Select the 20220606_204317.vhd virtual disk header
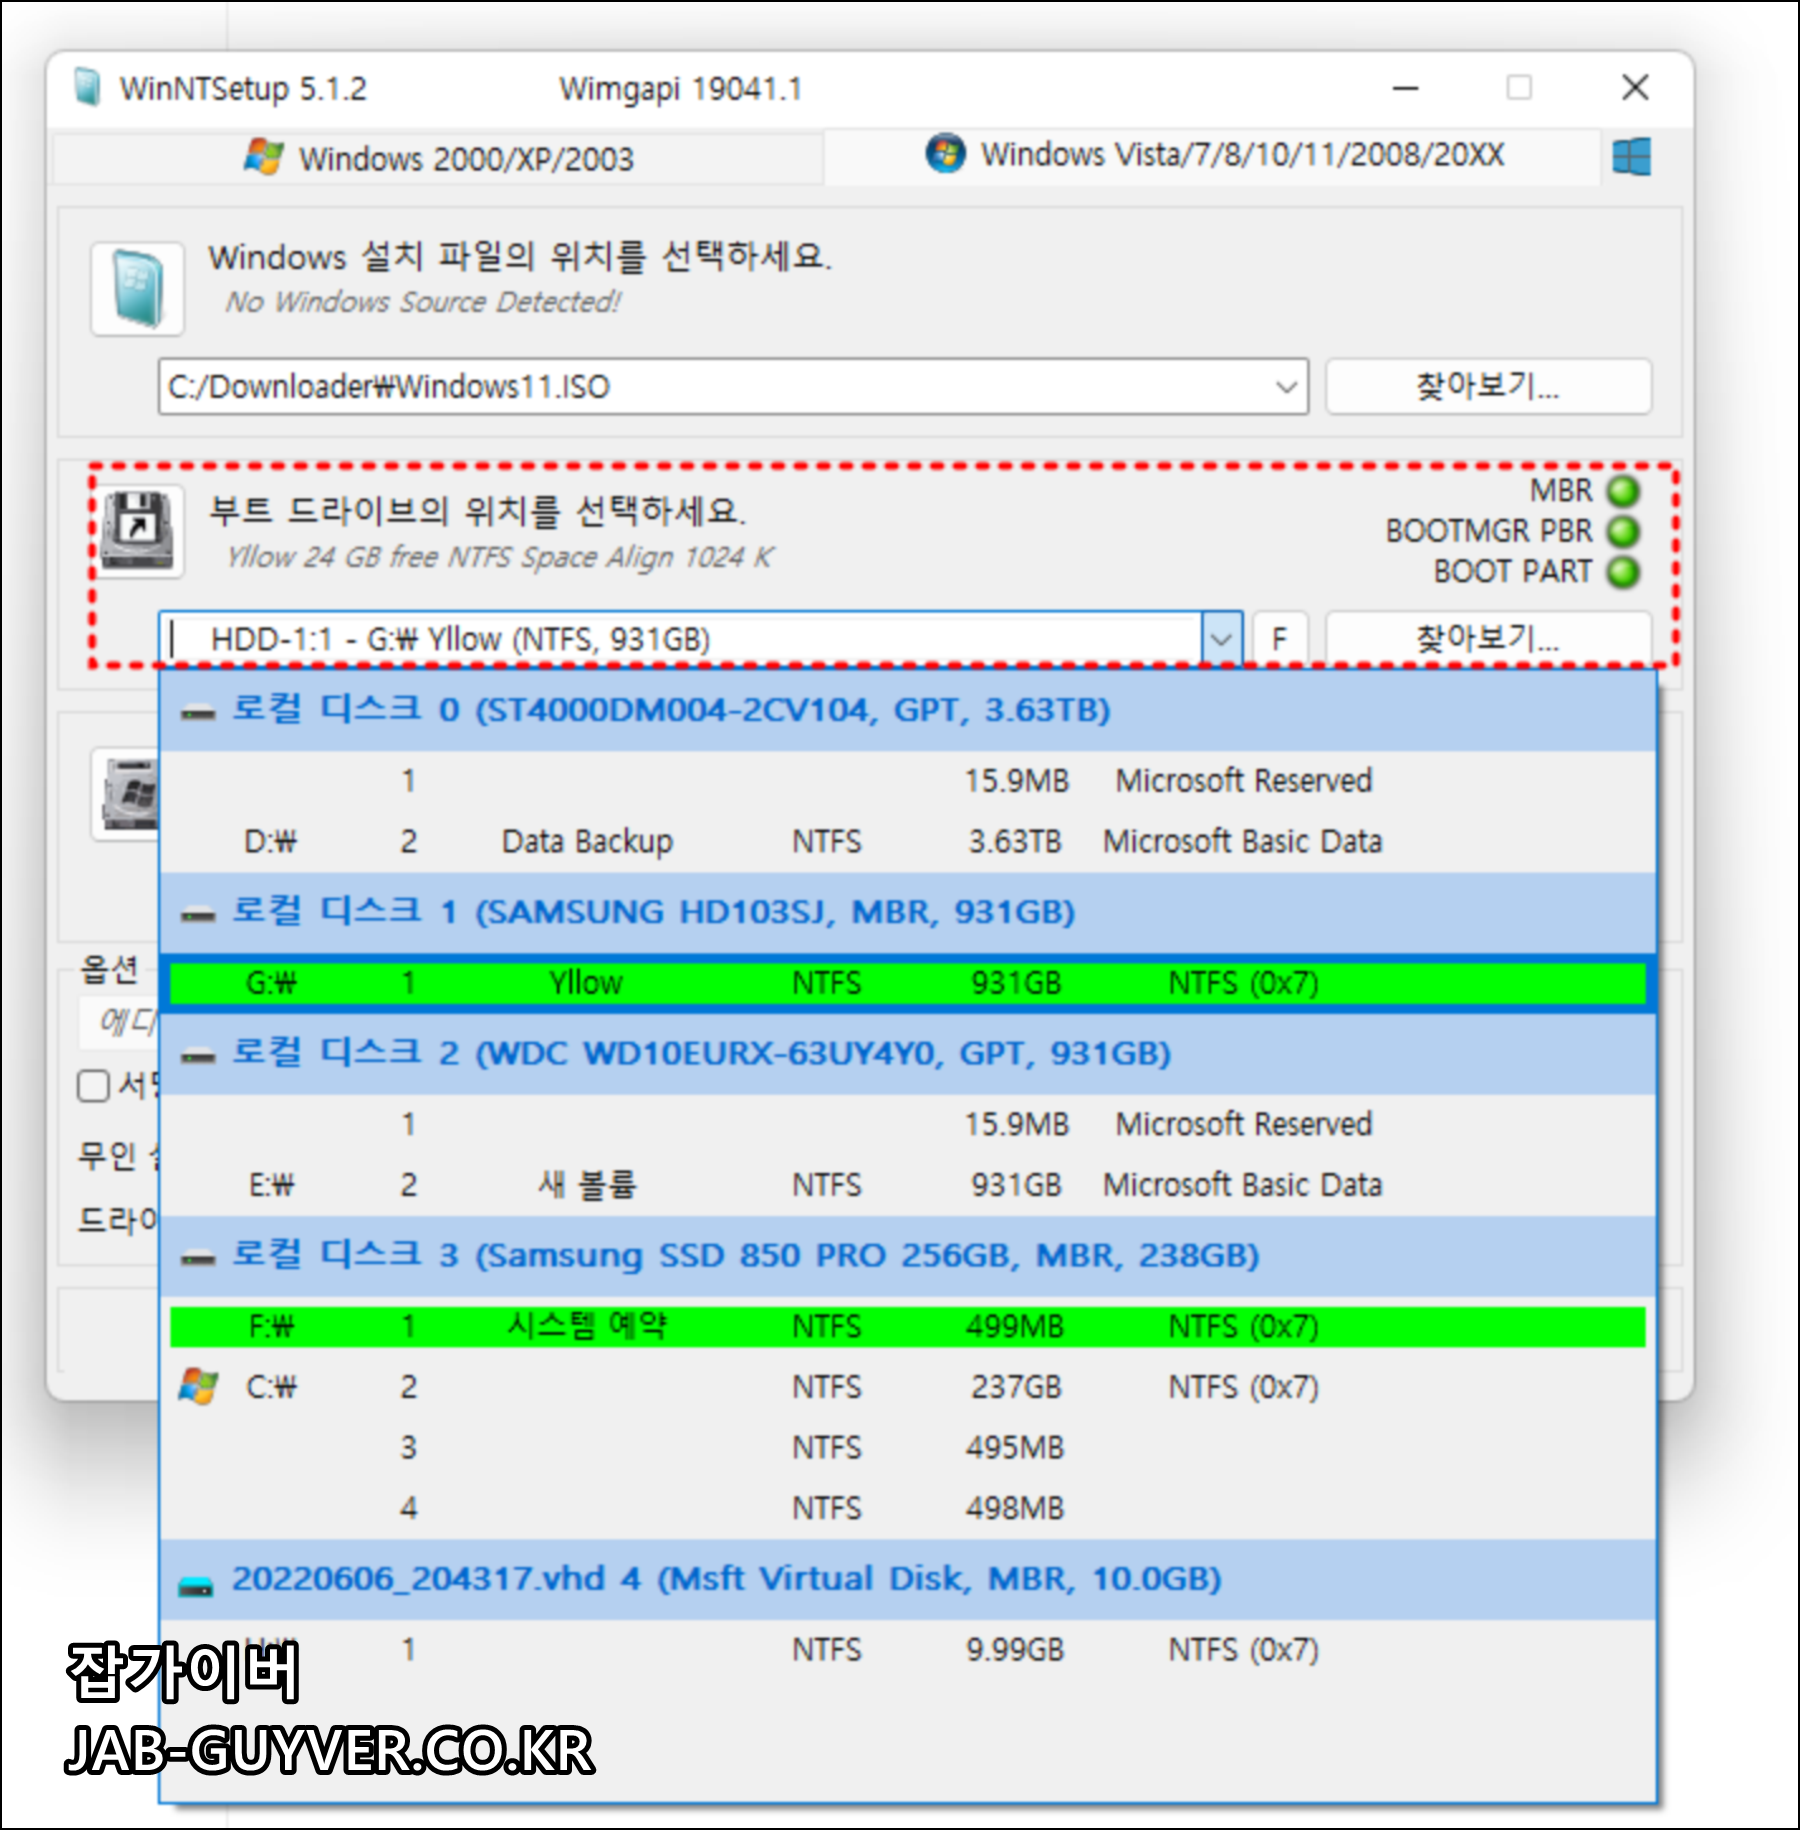Image resolution: width=1800 pixels, height=1830 pixels. tap(907, 1579)
